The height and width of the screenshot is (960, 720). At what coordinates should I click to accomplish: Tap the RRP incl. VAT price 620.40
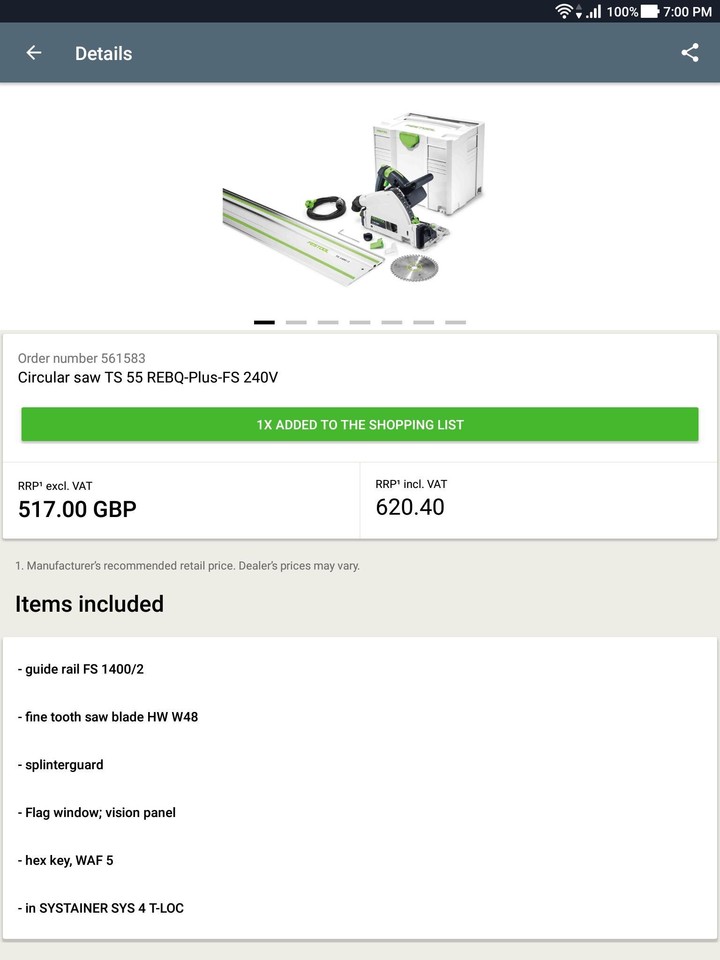[410, 507]
